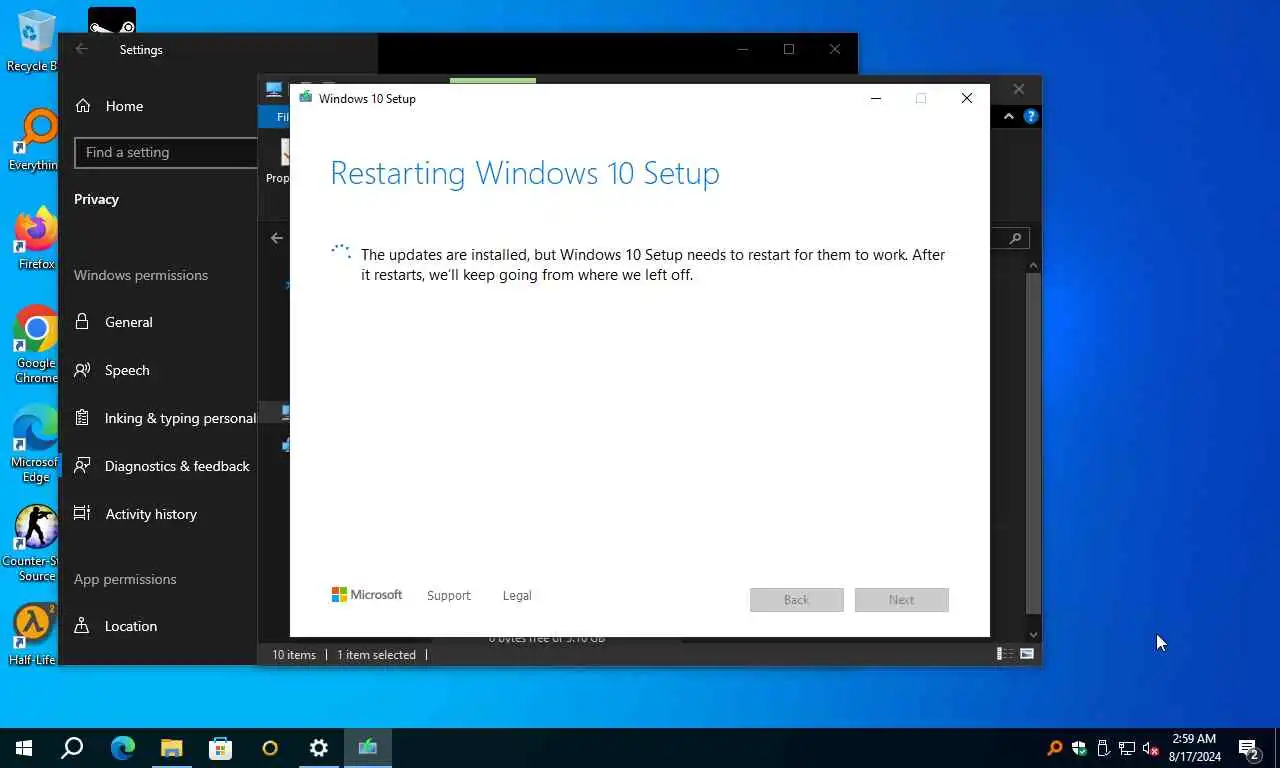
Task: Click the back arrow in Settings window
Action: tap(82, 49)
